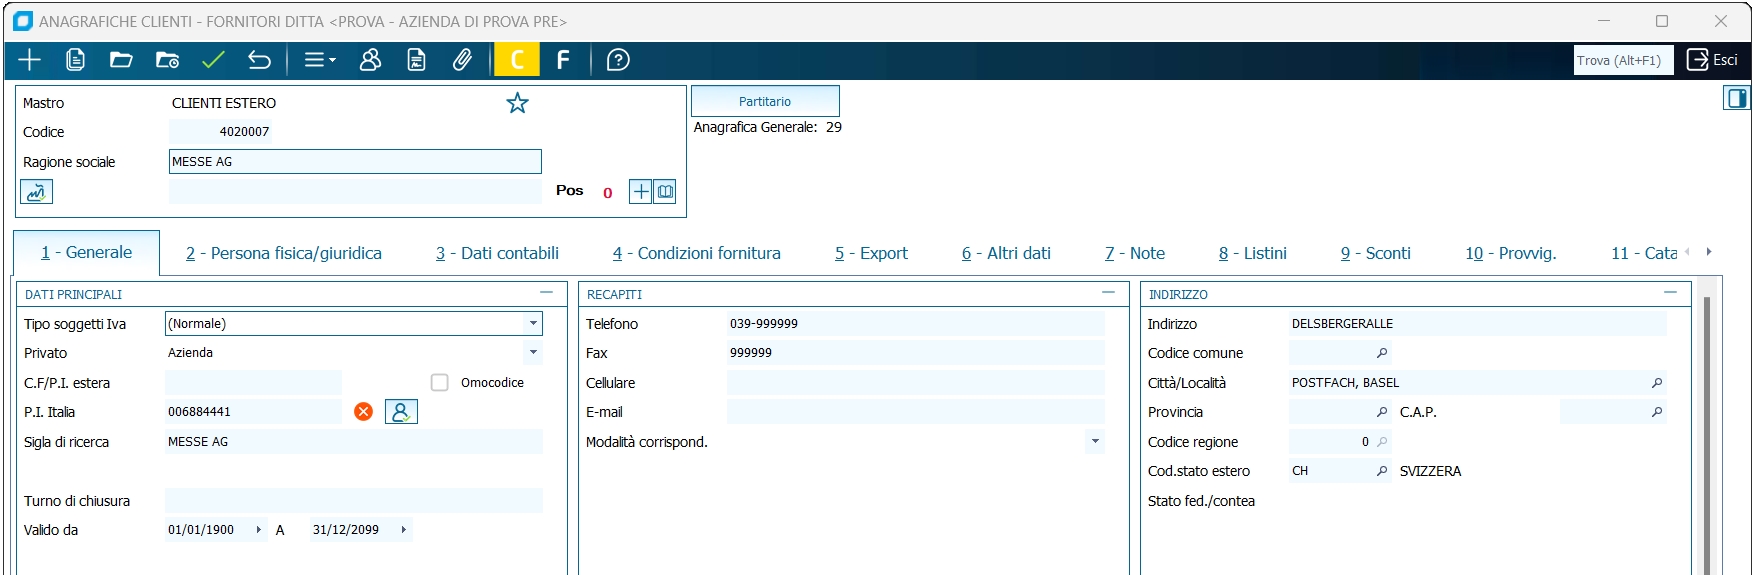This screenshot has width=1754, height=575.
Task: Open 10 - Provvig. tab
Action: tap(1511, 254)
